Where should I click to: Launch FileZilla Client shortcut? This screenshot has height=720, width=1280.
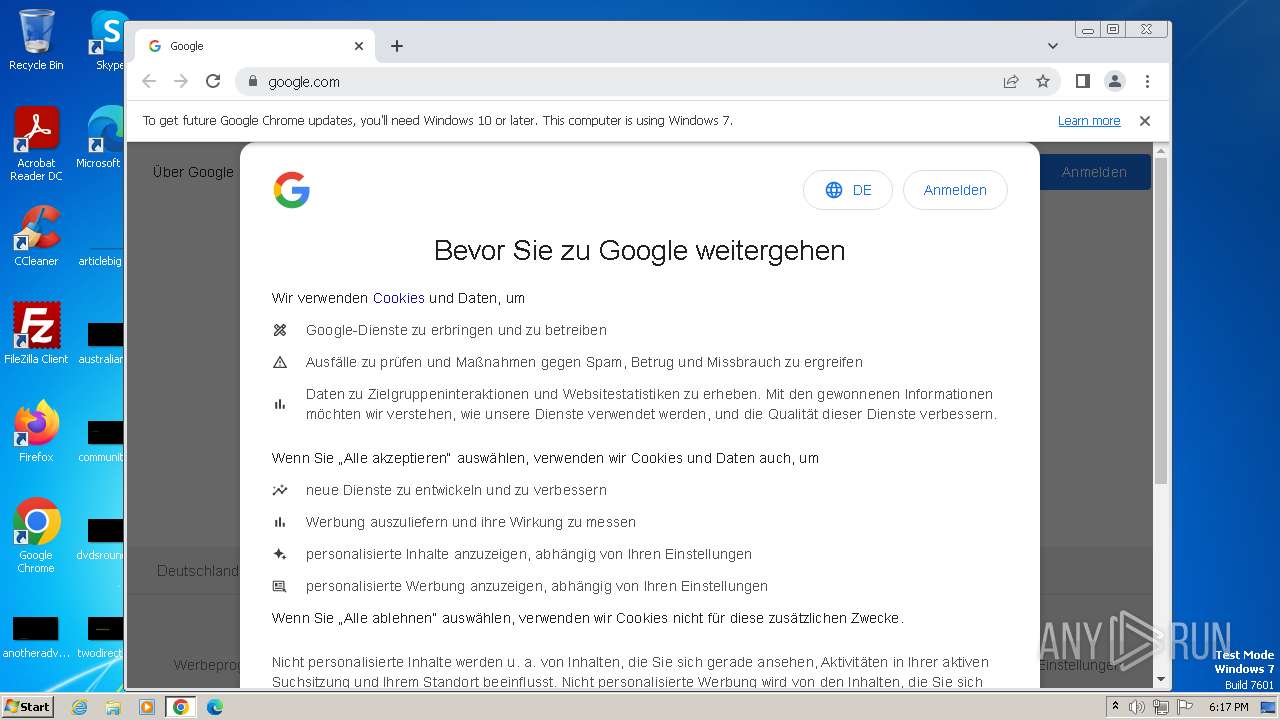coord(36,334)
